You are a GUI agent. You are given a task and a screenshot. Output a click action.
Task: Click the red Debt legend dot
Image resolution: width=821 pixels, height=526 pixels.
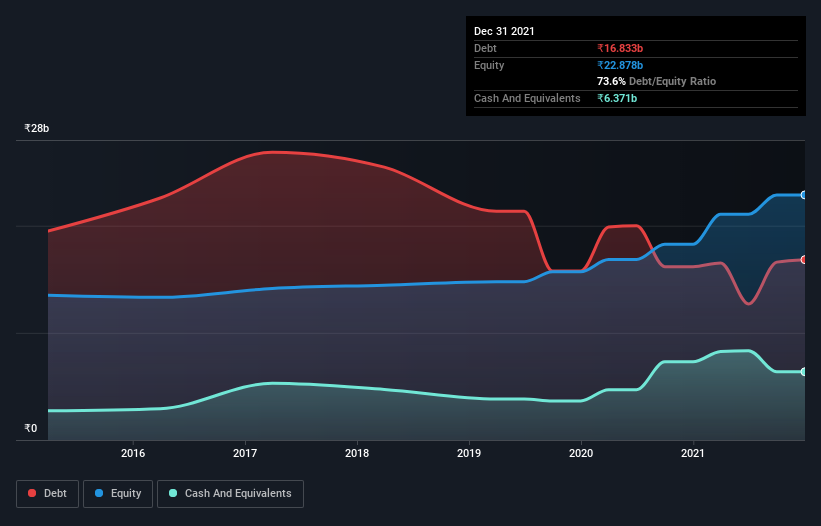(x=32, y=493)
